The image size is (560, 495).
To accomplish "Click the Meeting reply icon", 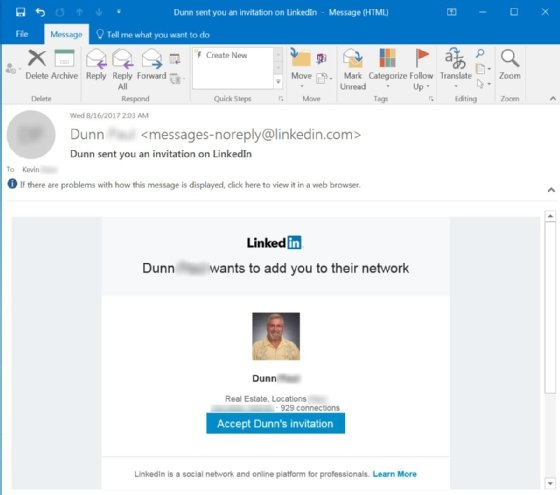I will (175, 58).
